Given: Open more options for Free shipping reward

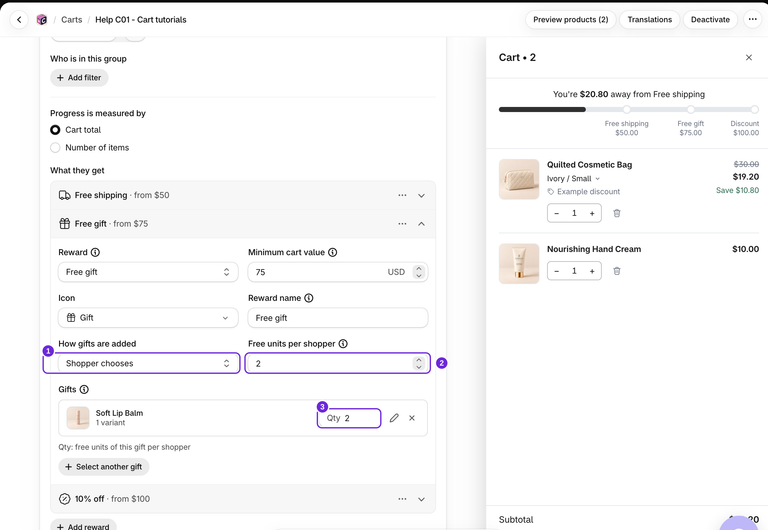Looking at the screenshot, I should [402, 195].
